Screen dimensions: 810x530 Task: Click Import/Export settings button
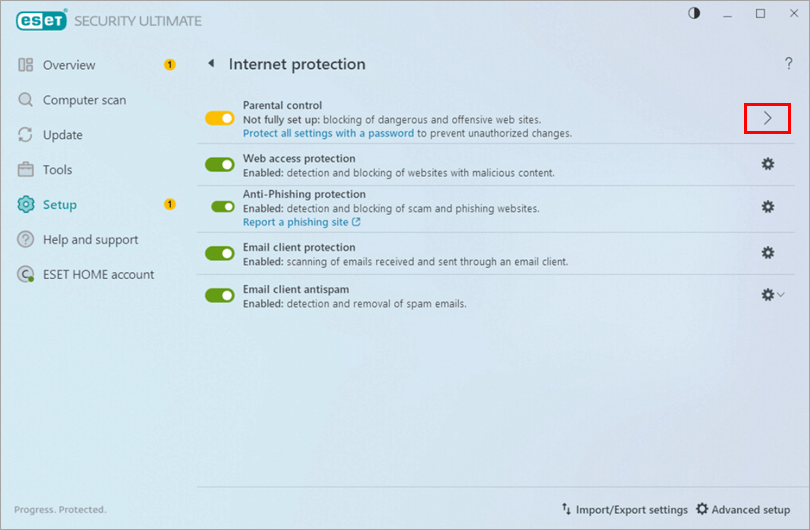[x=624, y=510]
